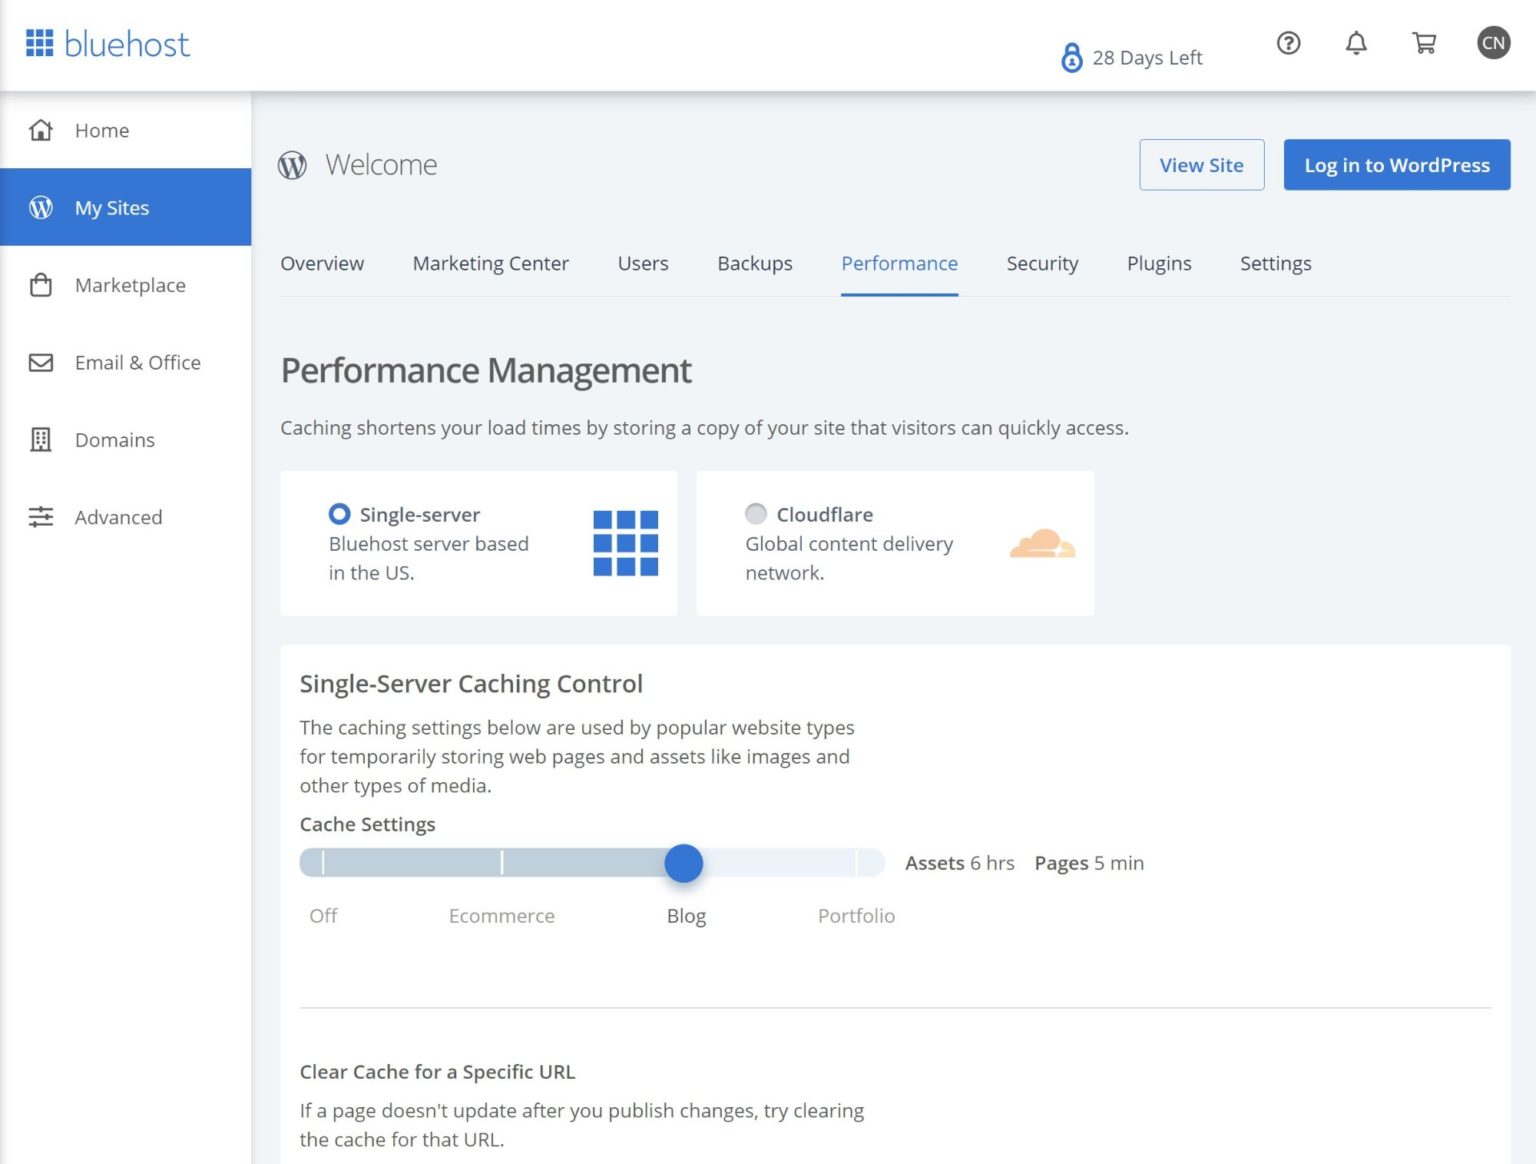Open the help question mark icon
This screenshot has width=1536, height=1164.
pyautogui.click(x=1288, y=43)
